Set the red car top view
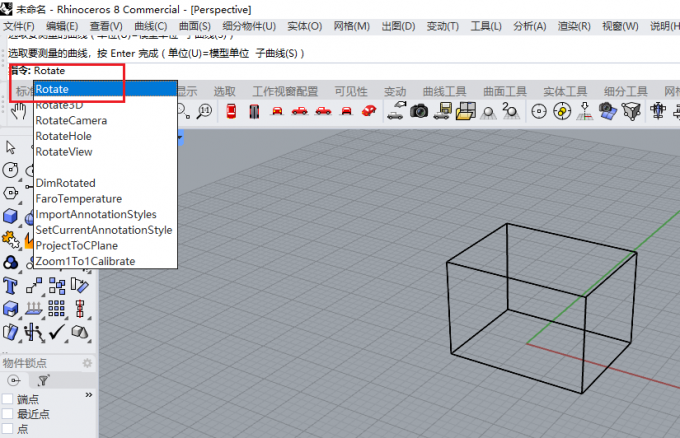 pyautogui.click(x=231, y=111)
